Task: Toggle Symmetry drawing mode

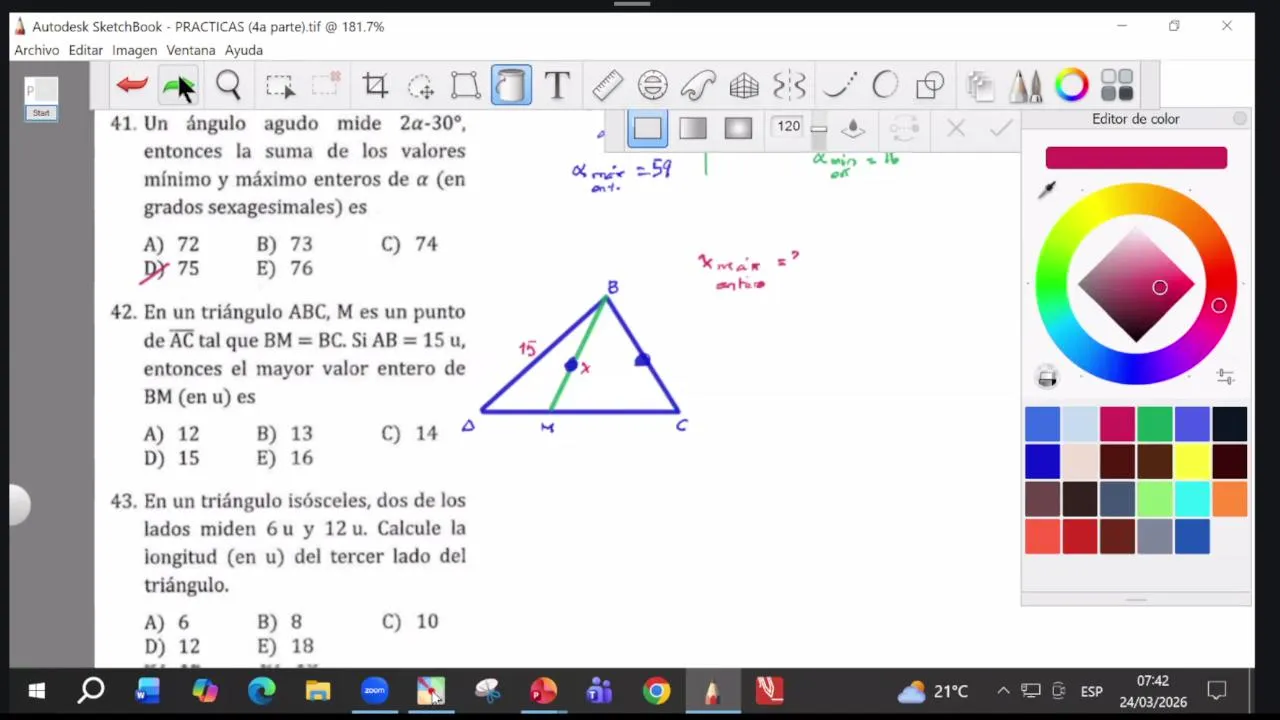Action: (789, 86)
